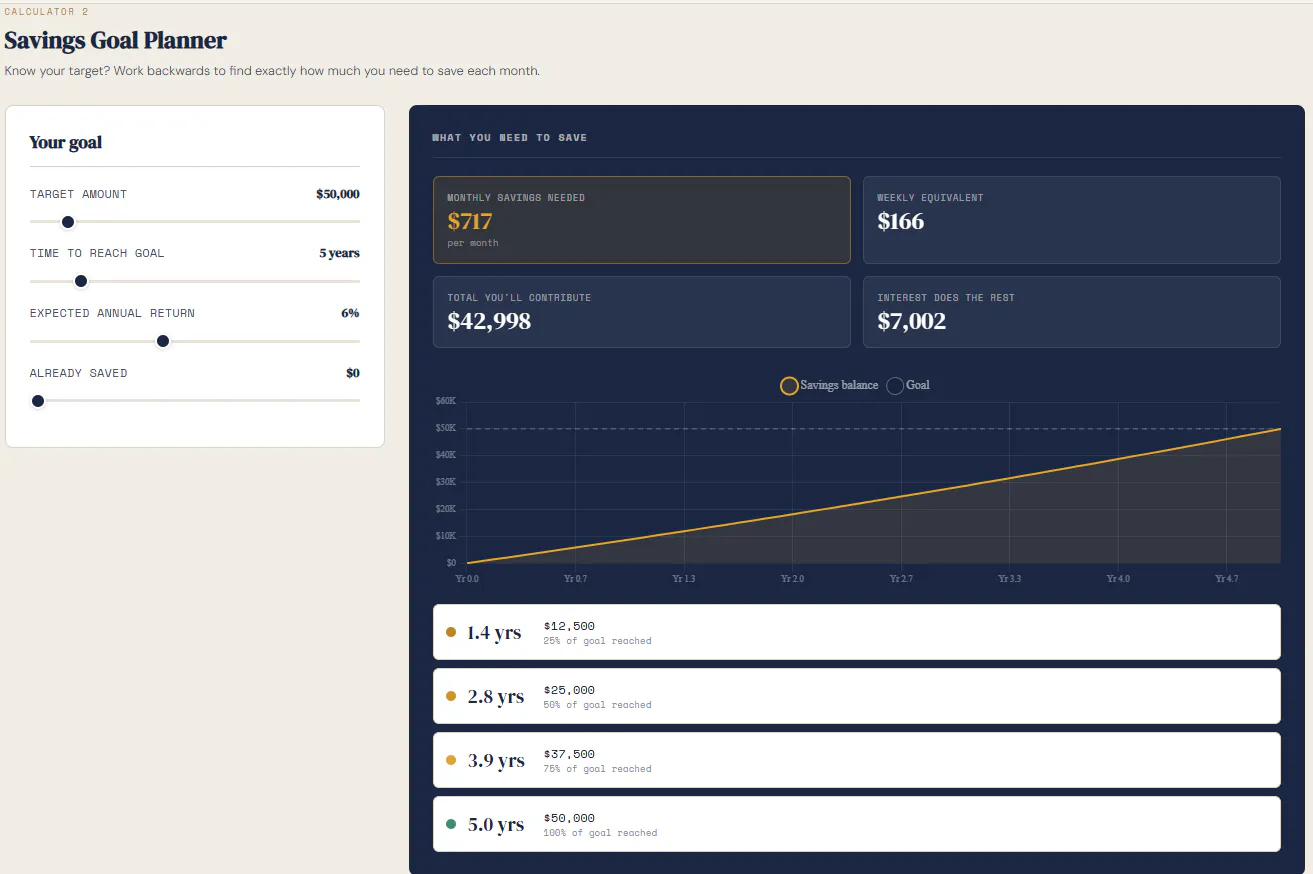
Task: Click the dot beside 2.8 yrs
Action: pyautogui.click(x=451, y=696)
